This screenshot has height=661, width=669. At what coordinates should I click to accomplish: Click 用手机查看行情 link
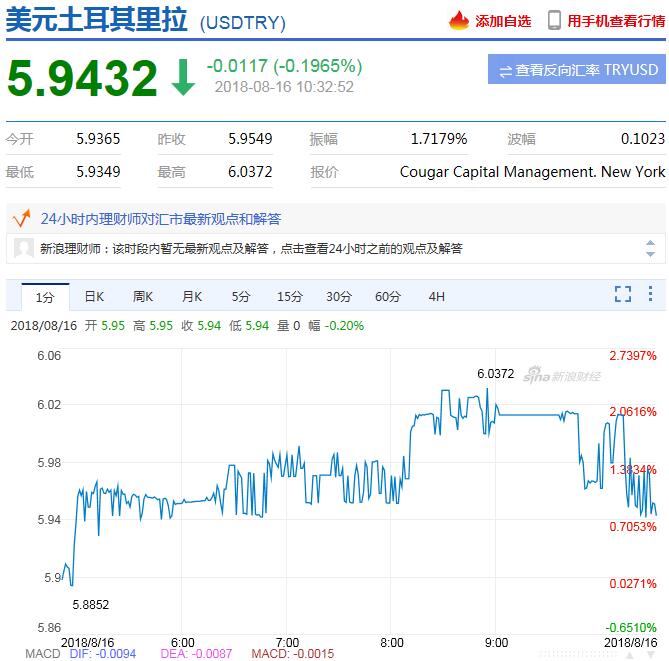(x=616, y=20)
